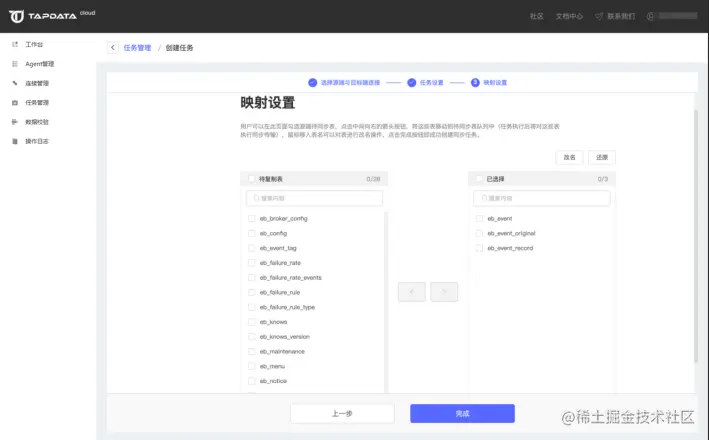Click the 改名 button
Image resolution: width=709 pixels, height=440 pixels.
[569, 157]
